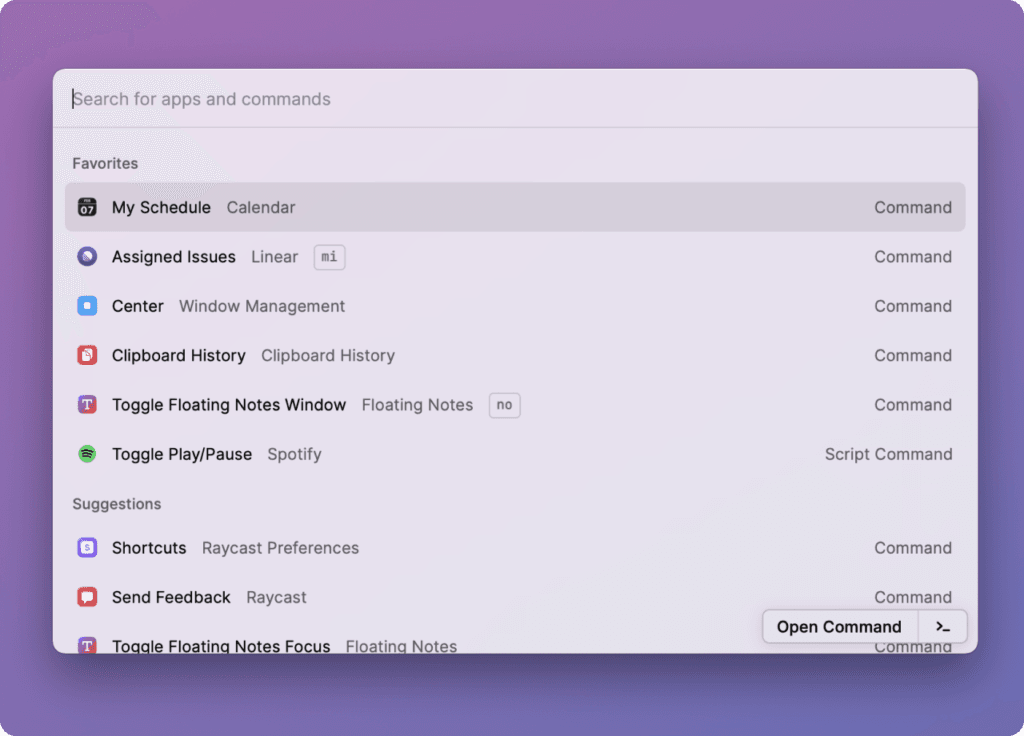Click Floating Notes icon for Toggle Floating Notes Focus
Viewport: 1024px width, 736px height.
tap(87, 645)
